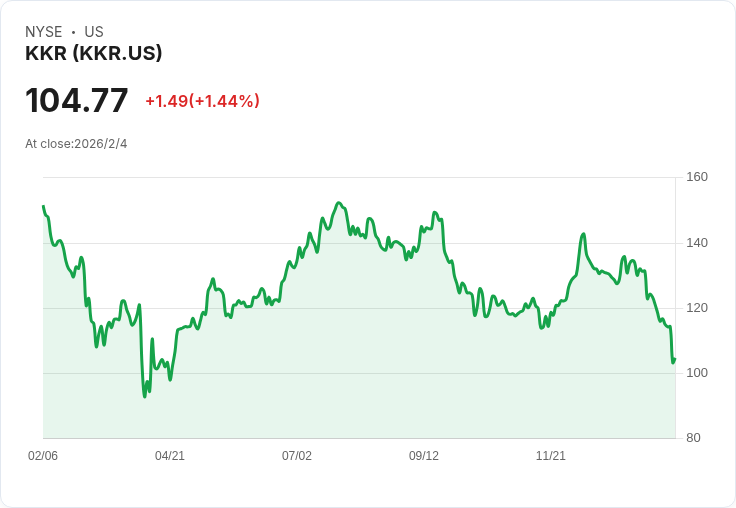Click the 120 y-axis price label
The height and width of the screenshot is (508, 736).
click(697, 308)
